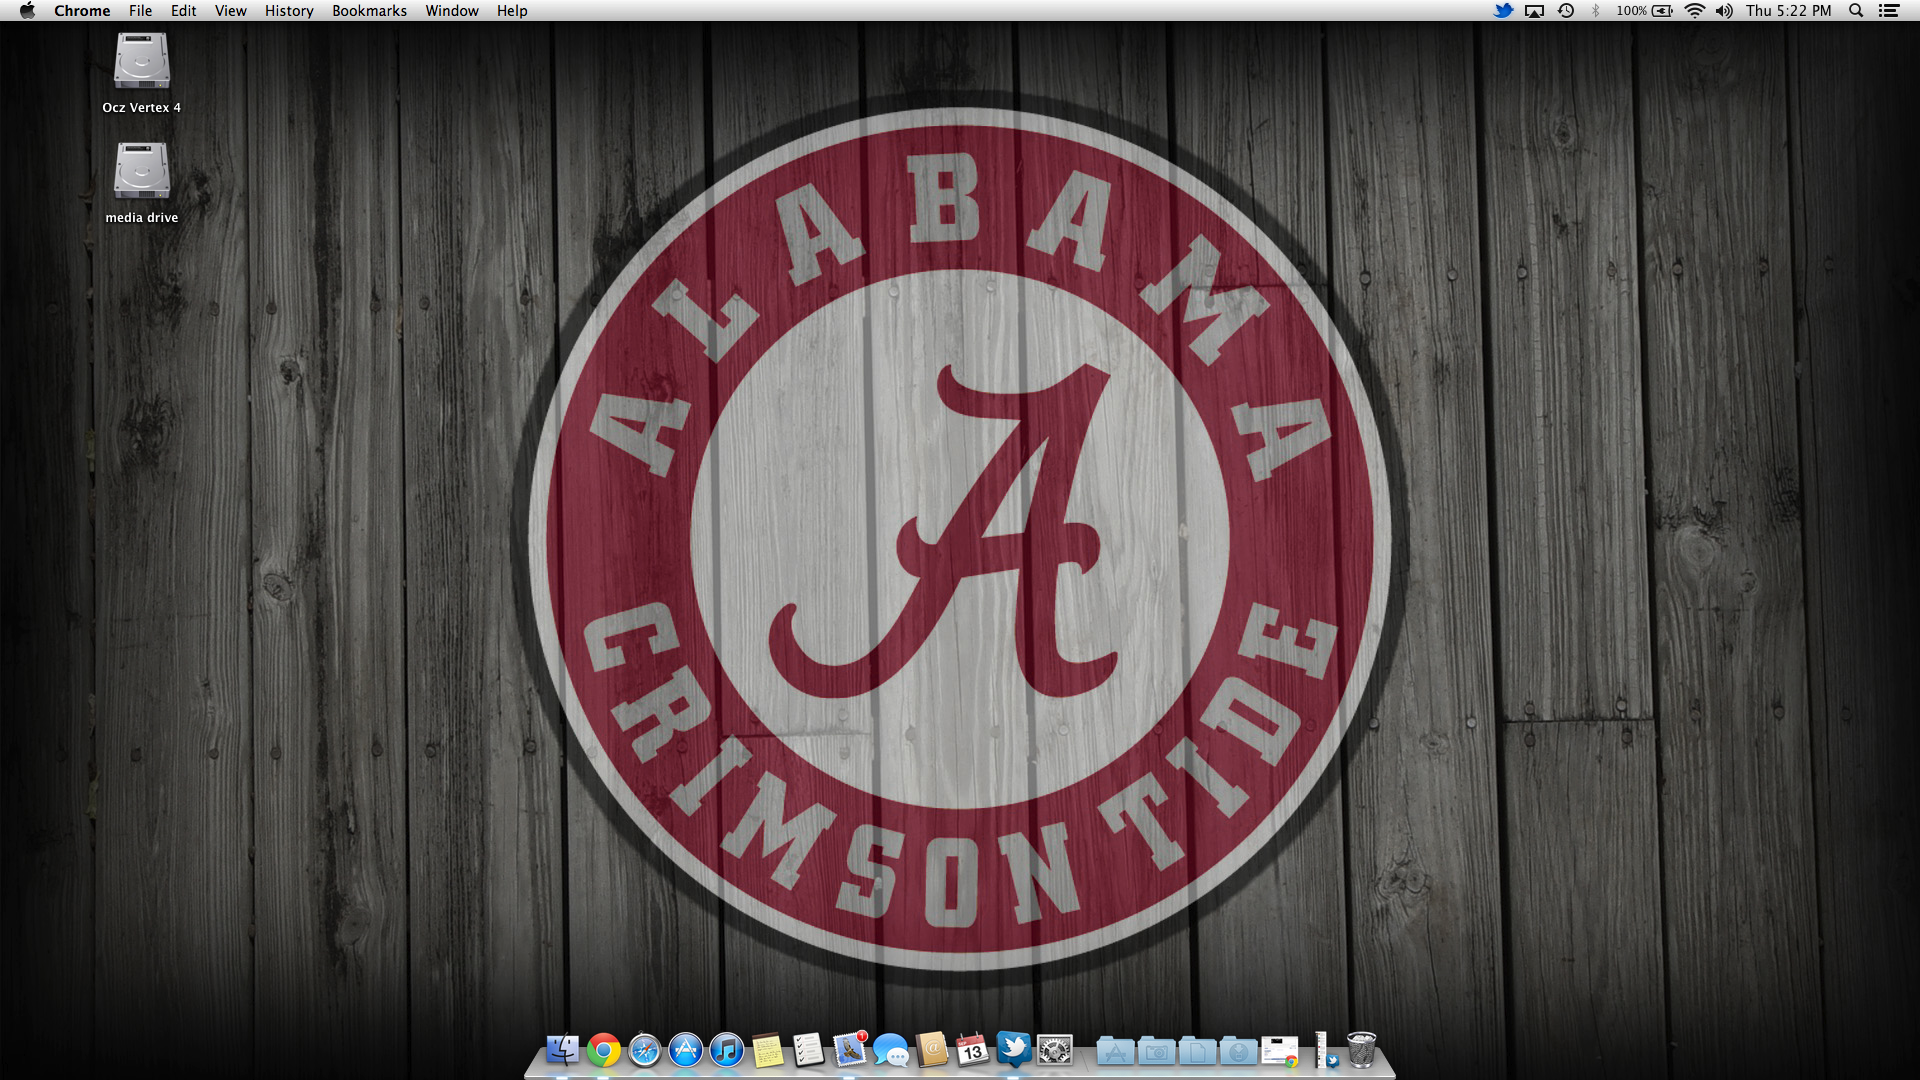Open the App Store Dock icon

(686, 1050)
